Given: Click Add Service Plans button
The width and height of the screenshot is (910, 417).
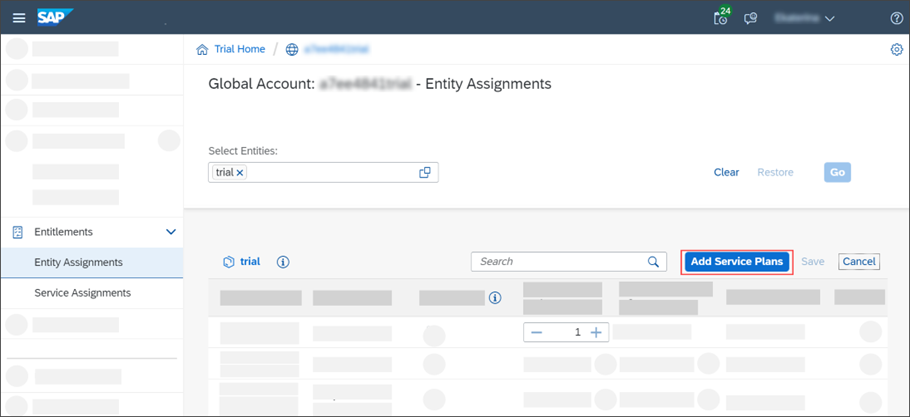Looking at the screenshot, I should (x=736, y=262).
